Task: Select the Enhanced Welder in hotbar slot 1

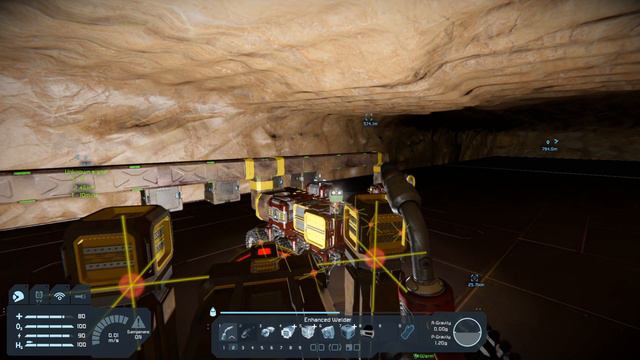Action: [228, 333]
